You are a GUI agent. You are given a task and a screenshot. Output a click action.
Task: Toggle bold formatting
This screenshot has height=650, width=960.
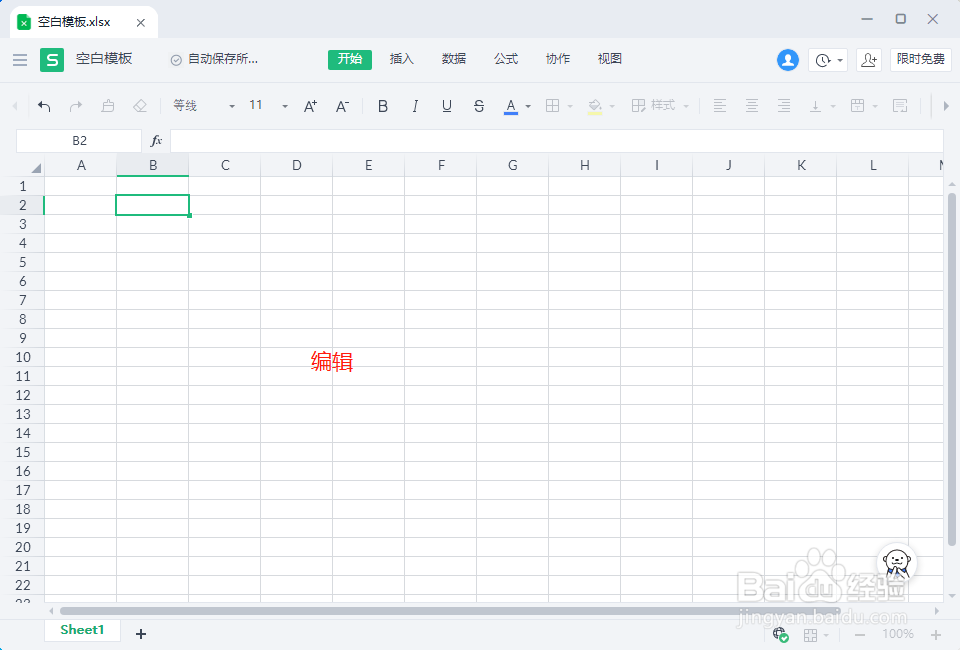(x=383, y=106)
